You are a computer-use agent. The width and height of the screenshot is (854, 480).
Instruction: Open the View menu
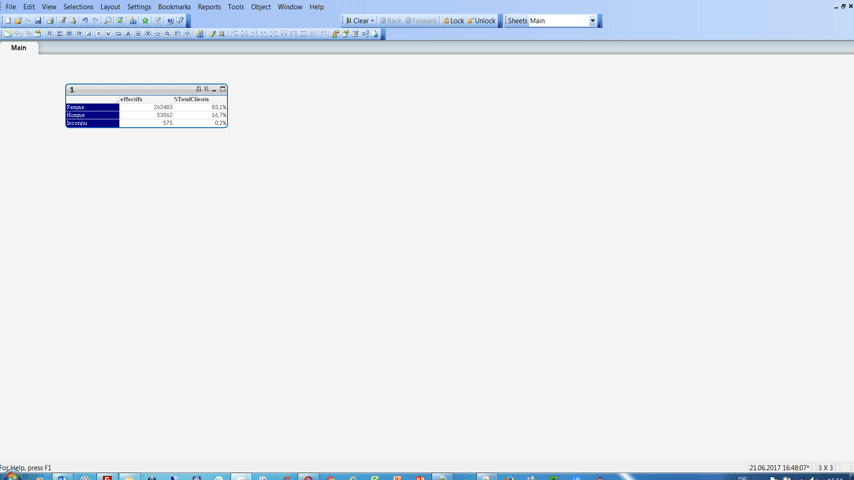[49, 7]
